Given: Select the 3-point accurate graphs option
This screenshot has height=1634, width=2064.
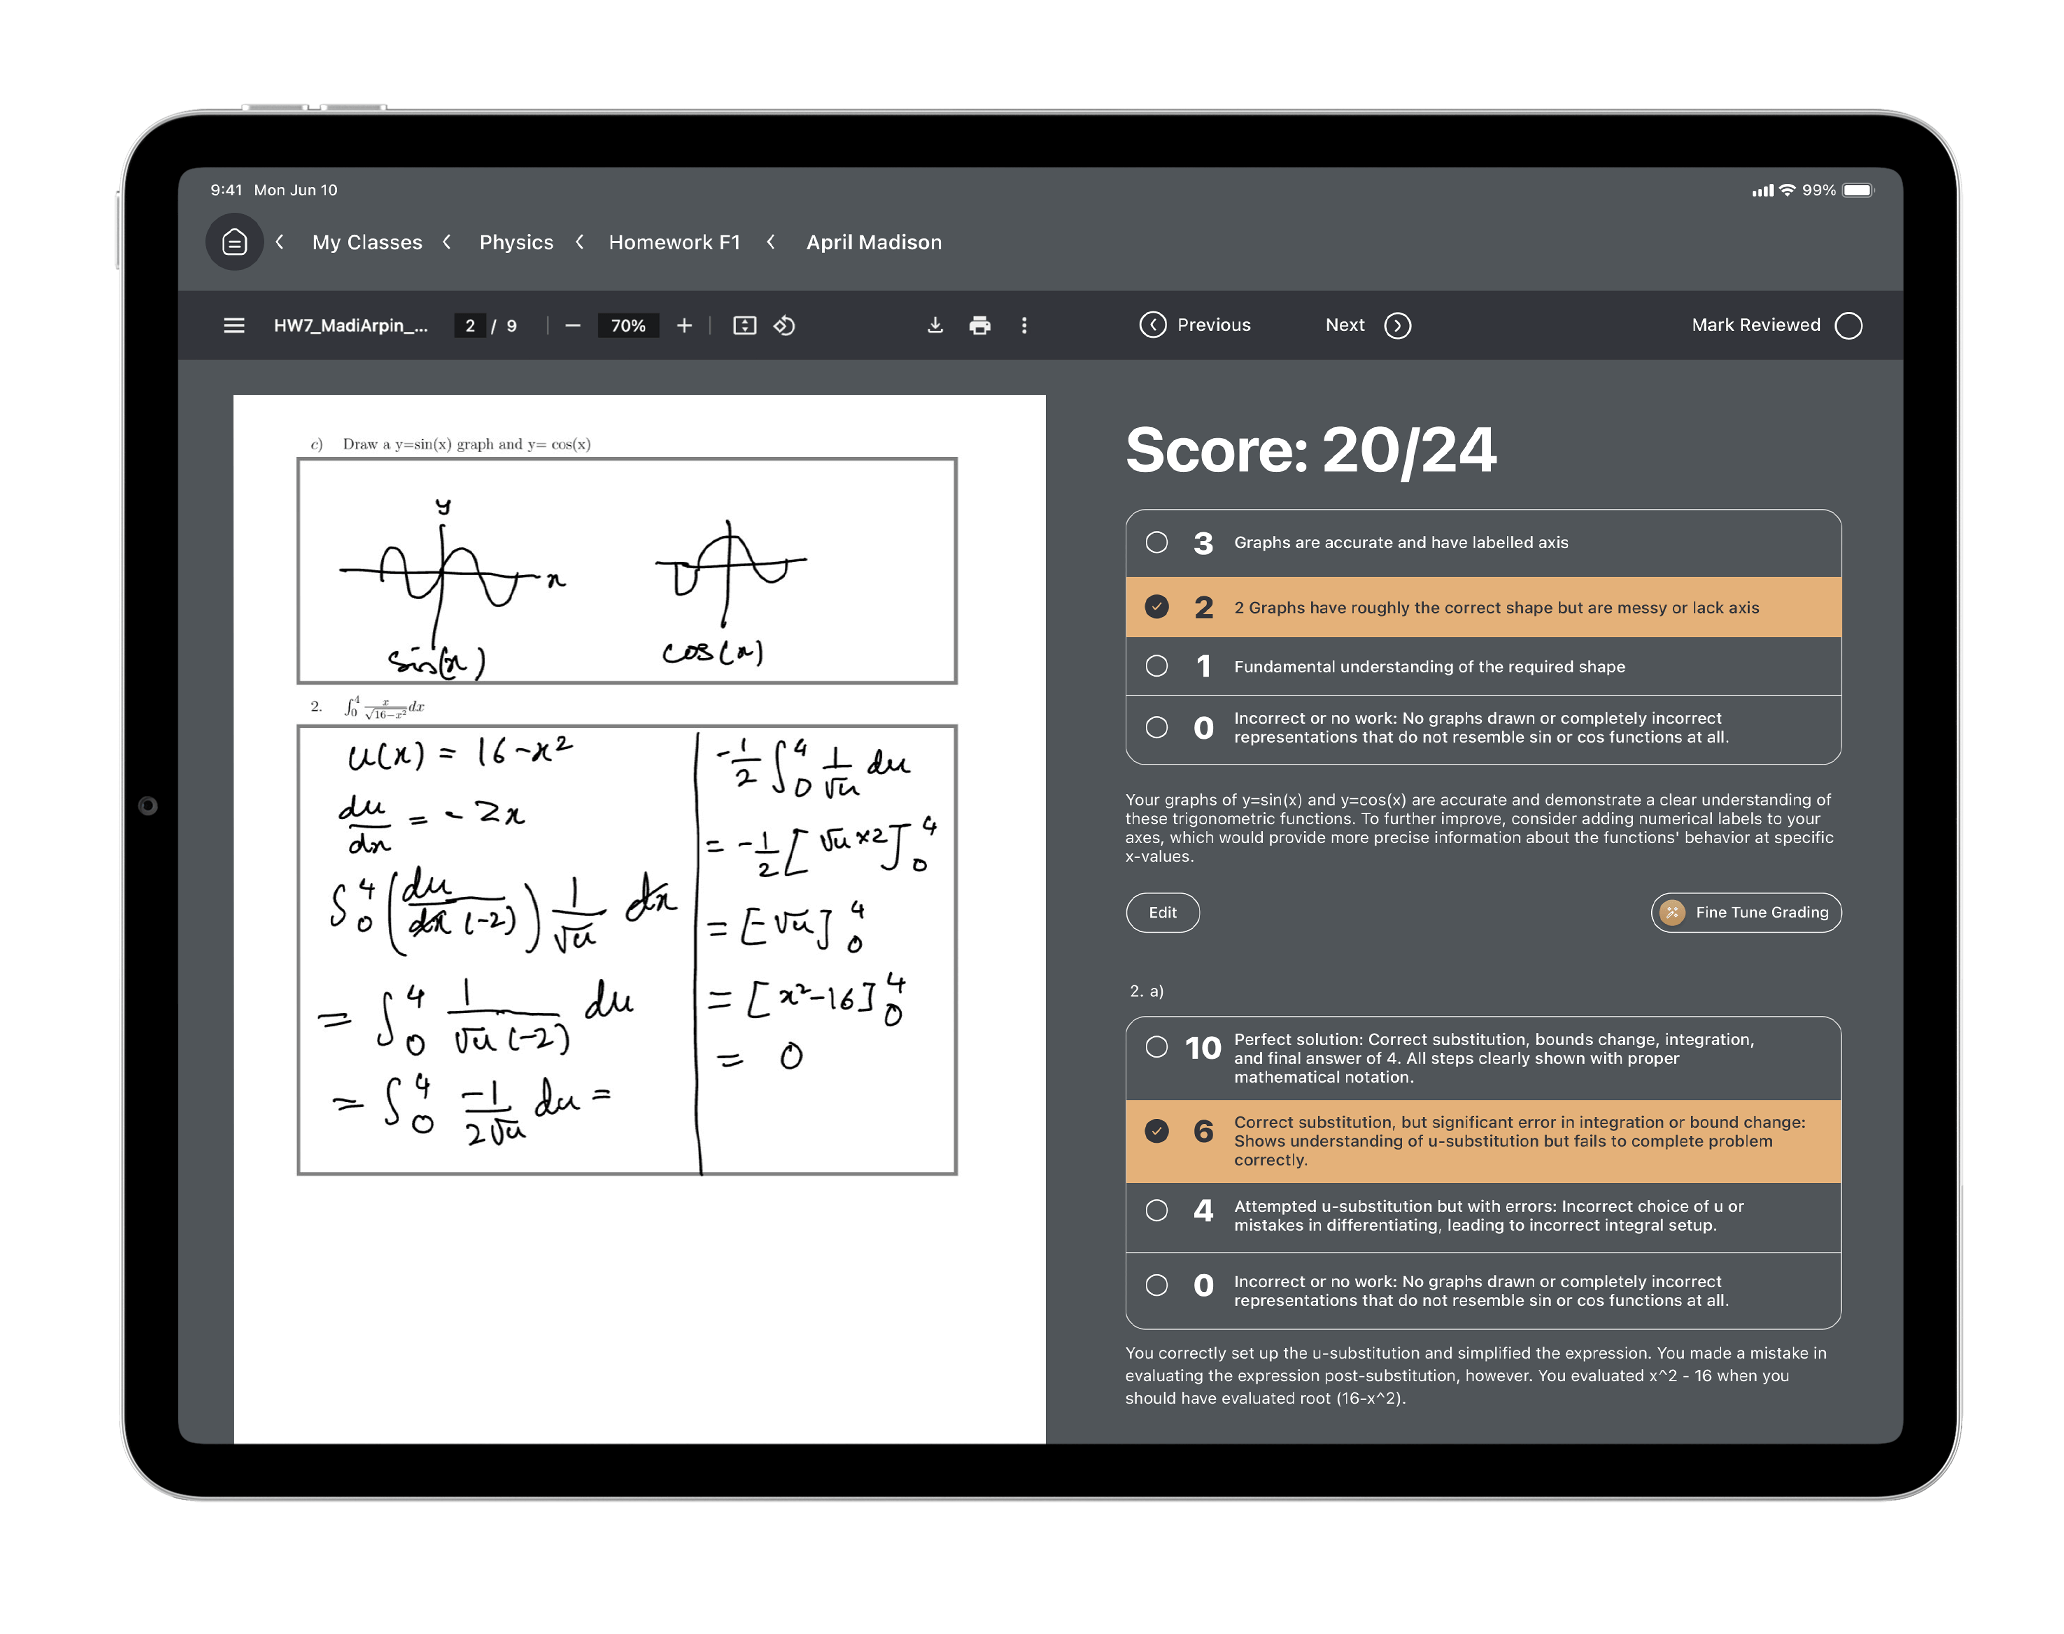Looking at the screenshot, I should tap(1157, 542).
